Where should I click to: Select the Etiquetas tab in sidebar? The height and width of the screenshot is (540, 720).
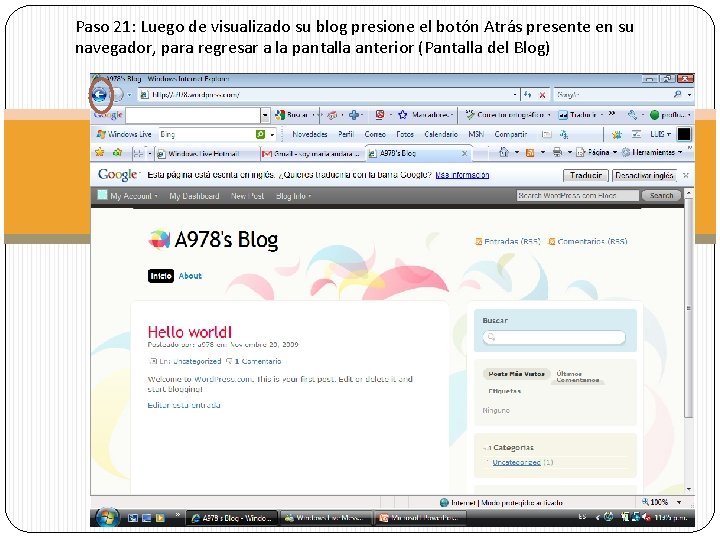pyautogui.click(x=504, y=391)
